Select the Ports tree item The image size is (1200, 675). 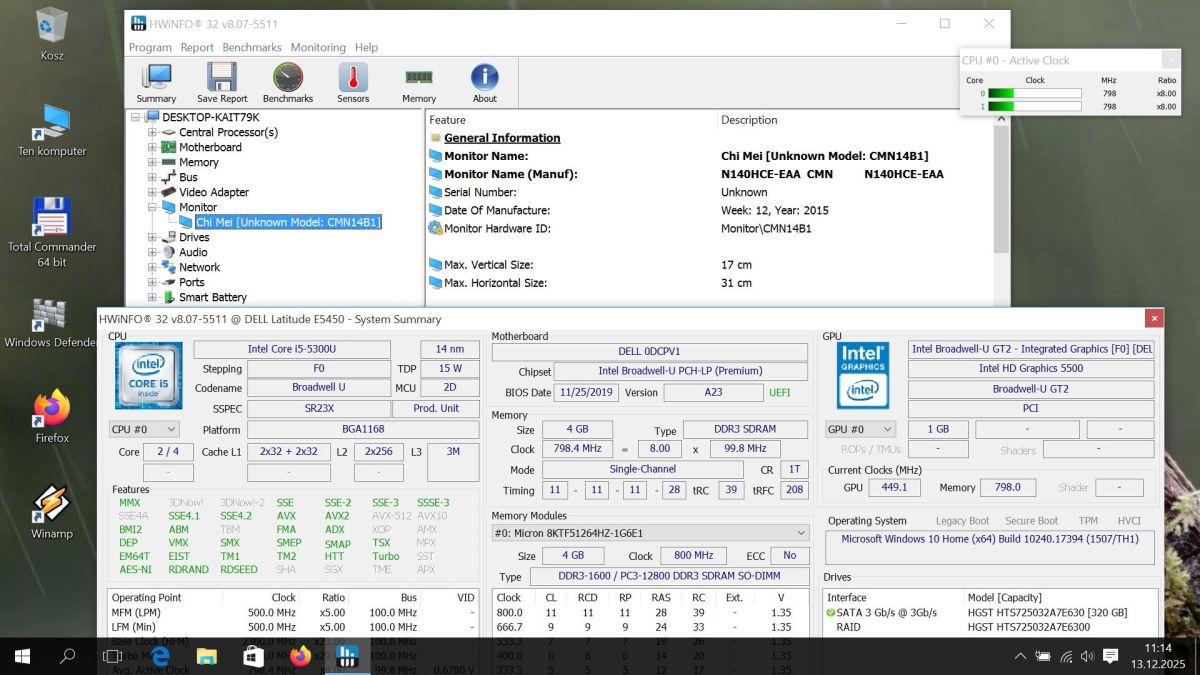point(192,282)
